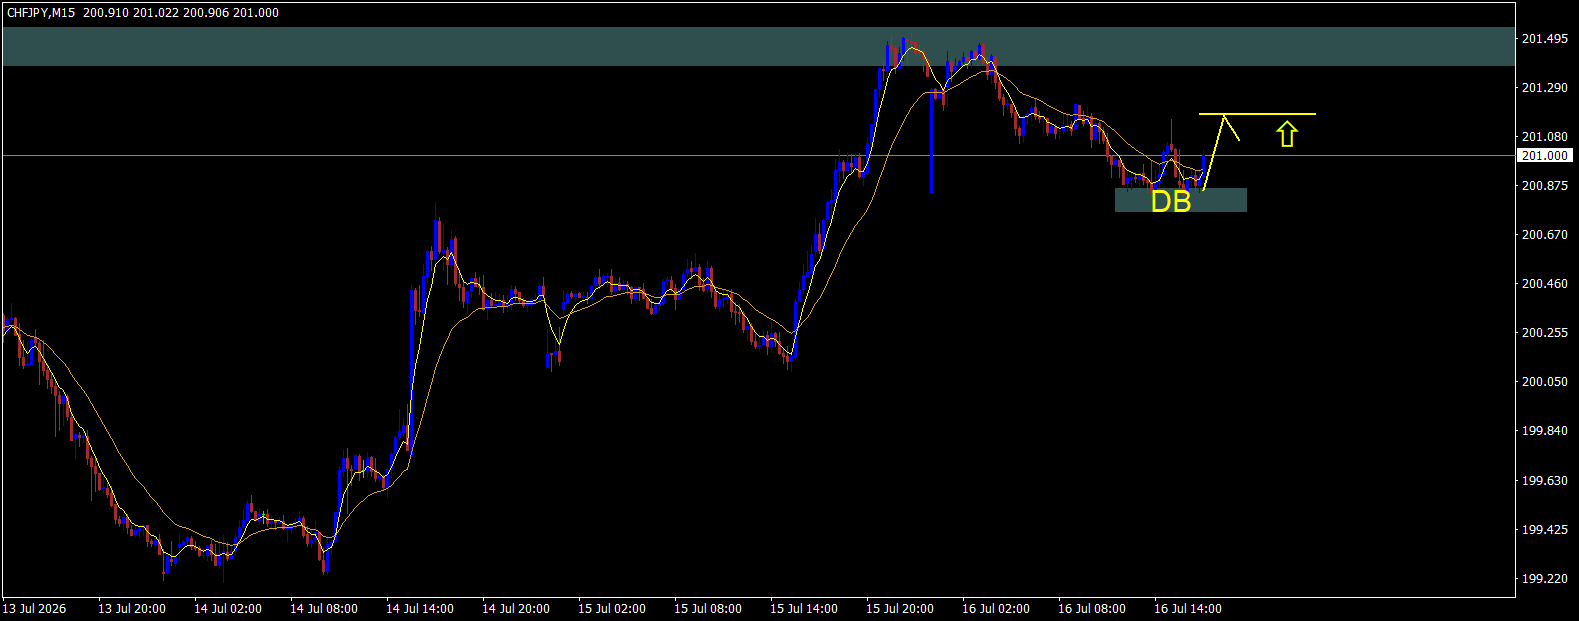Image resolution: width=1579 pixels, height=621 pixels.
Task: Click the 14 Jul 20:00 time label
Action: tap(516, 609)
